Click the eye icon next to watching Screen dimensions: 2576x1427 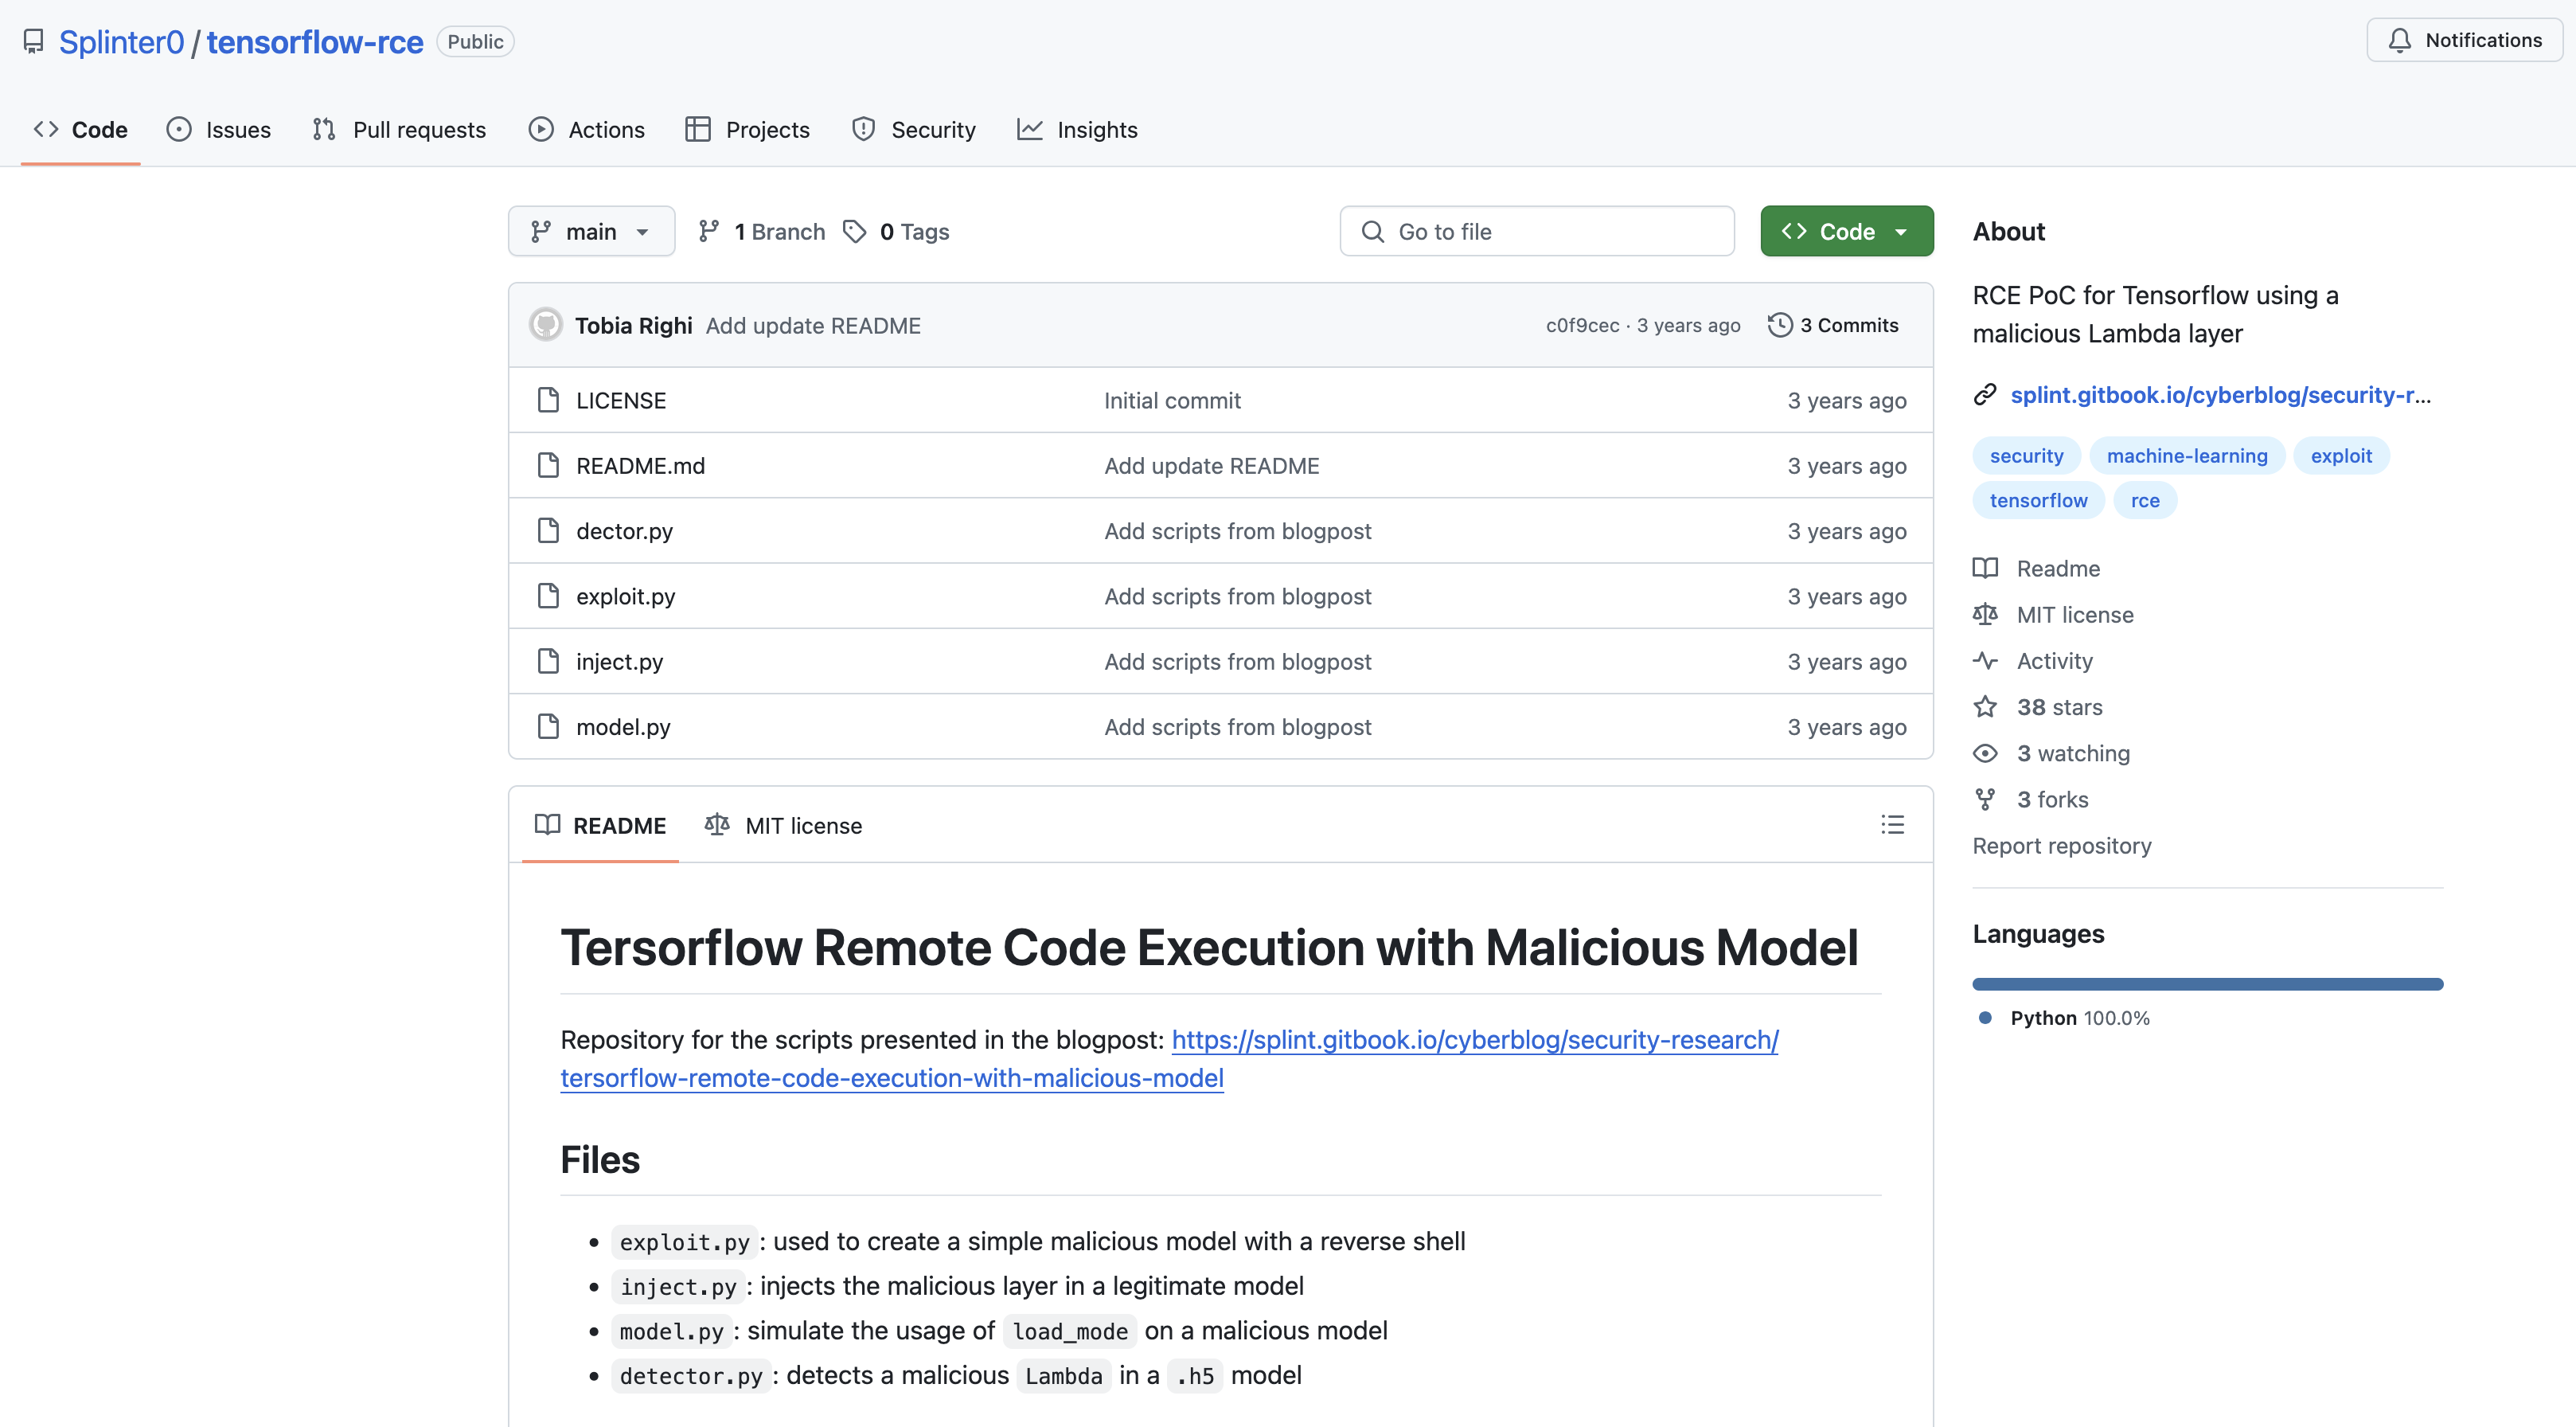(1985, 753)
